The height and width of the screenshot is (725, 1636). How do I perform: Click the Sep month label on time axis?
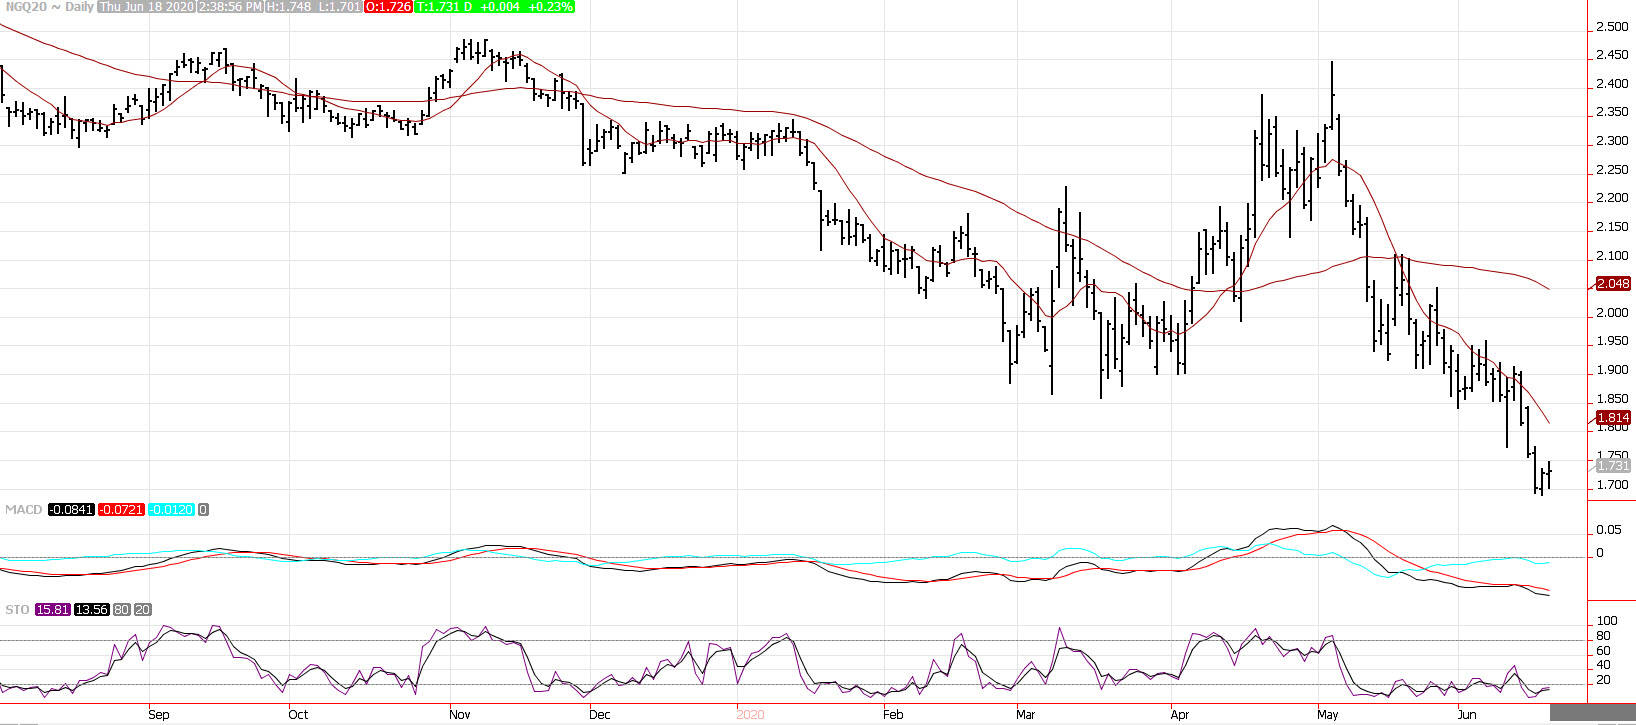click(x=159, y=715)
